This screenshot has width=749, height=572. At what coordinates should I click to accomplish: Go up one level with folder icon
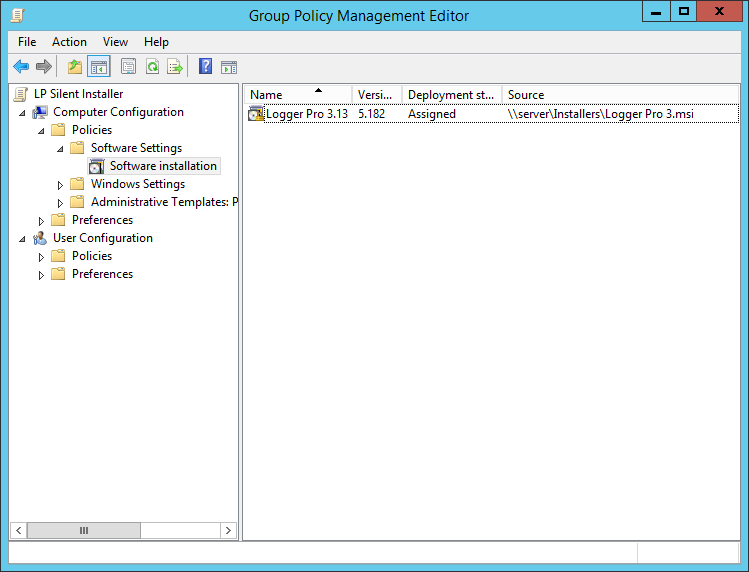75,66
